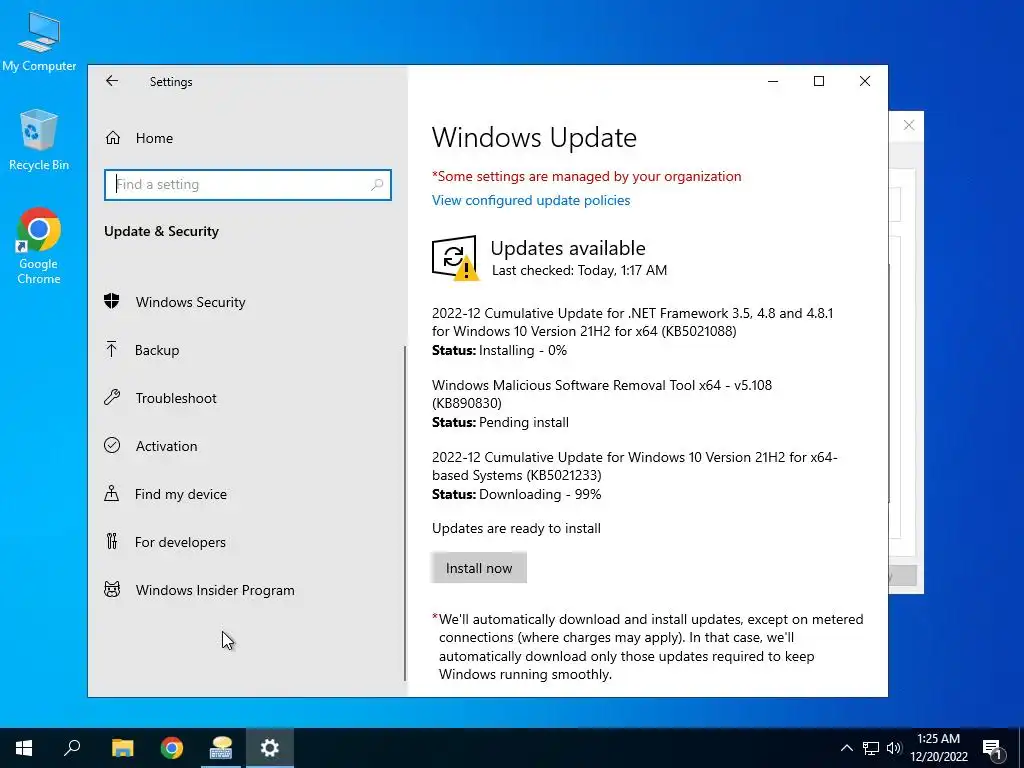Open For developers tools icon
The image size is (1024, 768).
[112, 541]
